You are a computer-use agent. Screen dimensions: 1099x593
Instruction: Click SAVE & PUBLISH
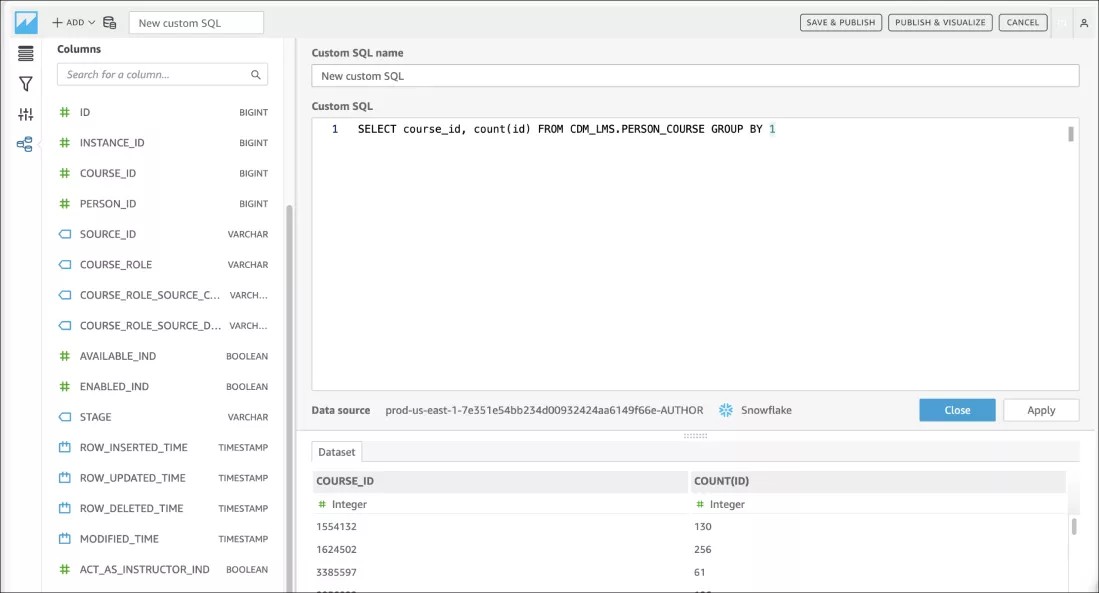pos(840,21)
